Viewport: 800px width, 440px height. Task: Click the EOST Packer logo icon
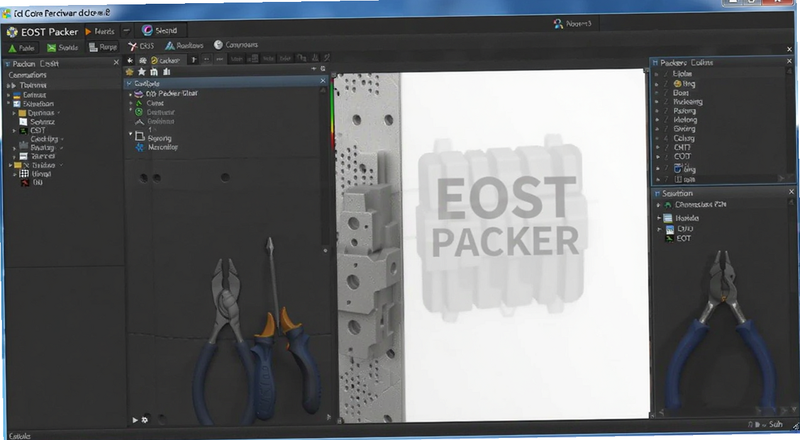pyautogui.click(x=12, y=32)
